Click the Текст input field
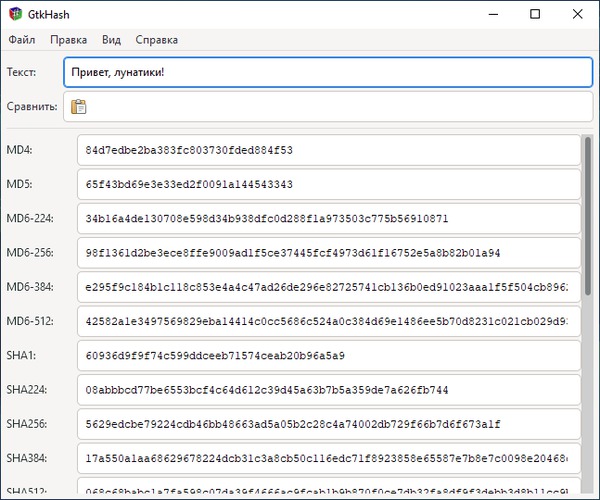This screenshot has height=500, width=600. point(328,72)
